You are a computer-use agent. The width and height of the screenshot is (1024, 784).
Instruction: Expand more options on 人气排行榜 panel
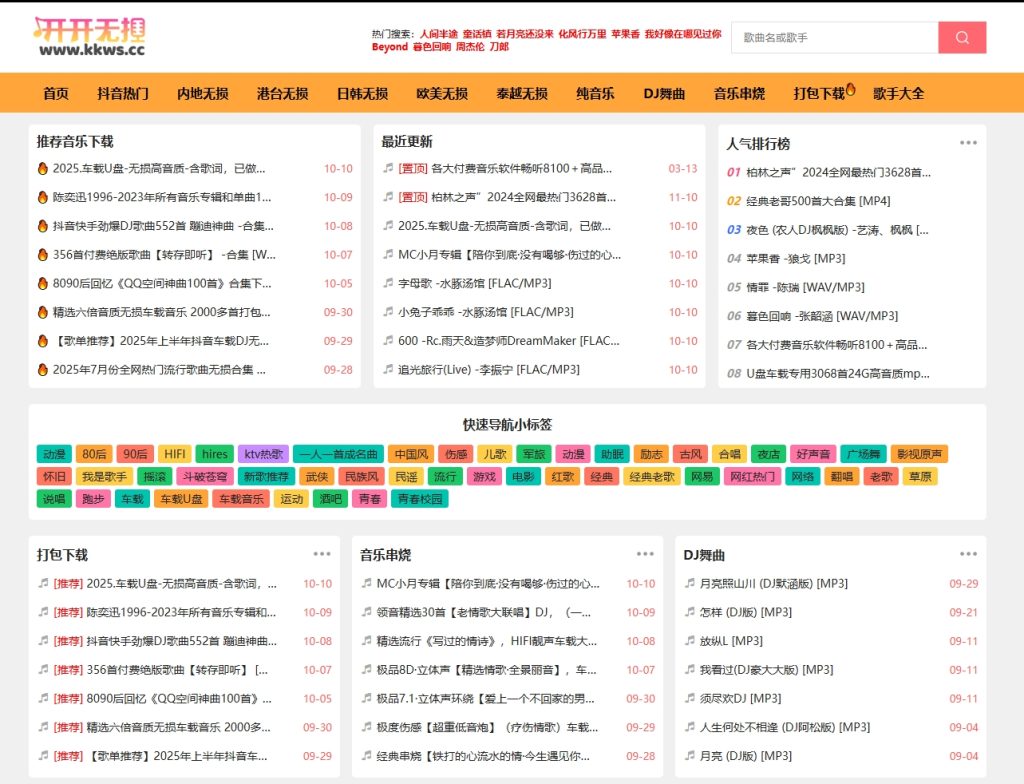[x=967, y=142]
